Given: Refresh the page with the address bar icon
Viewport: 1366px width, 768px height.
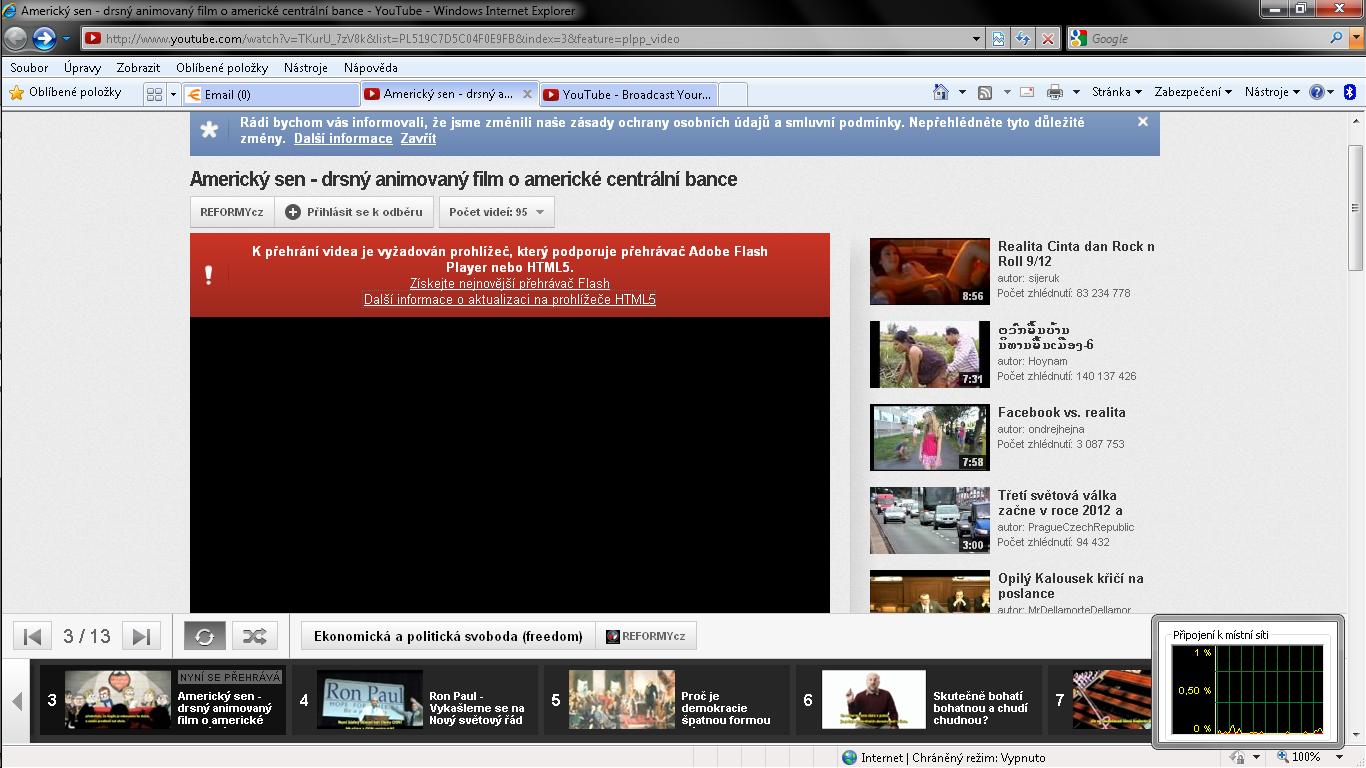Looking at the screenshot, I should [1022, 39].
